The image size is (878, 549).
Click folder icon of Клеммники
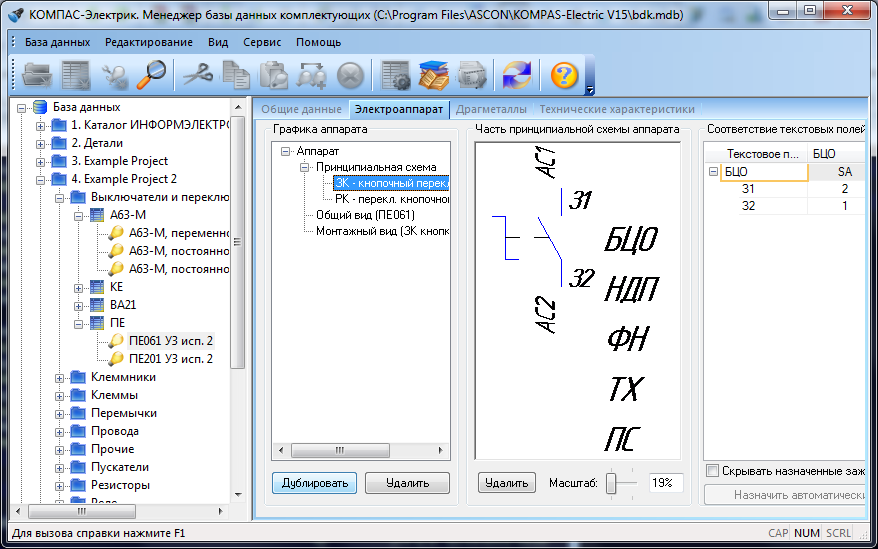click(78, 377)
